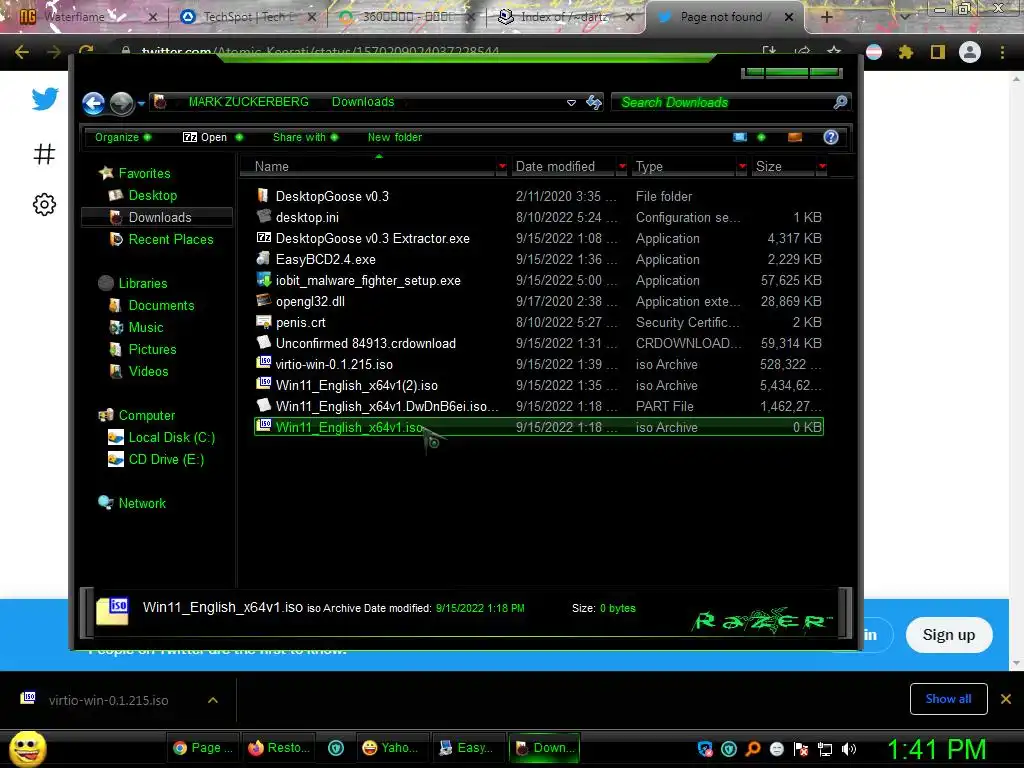This screenshot has height=768, width=1024.
Task: Select Win11_English_x64v1(2).iso file
Action: (357, 385)
